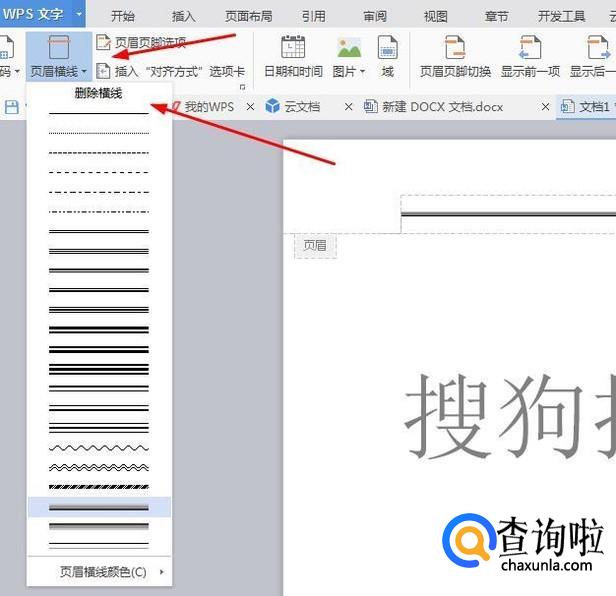This screenshot has height=596, width=616.
Task: Choose the highlighted gray shaded line style
Action: click(x=99, y=507)
